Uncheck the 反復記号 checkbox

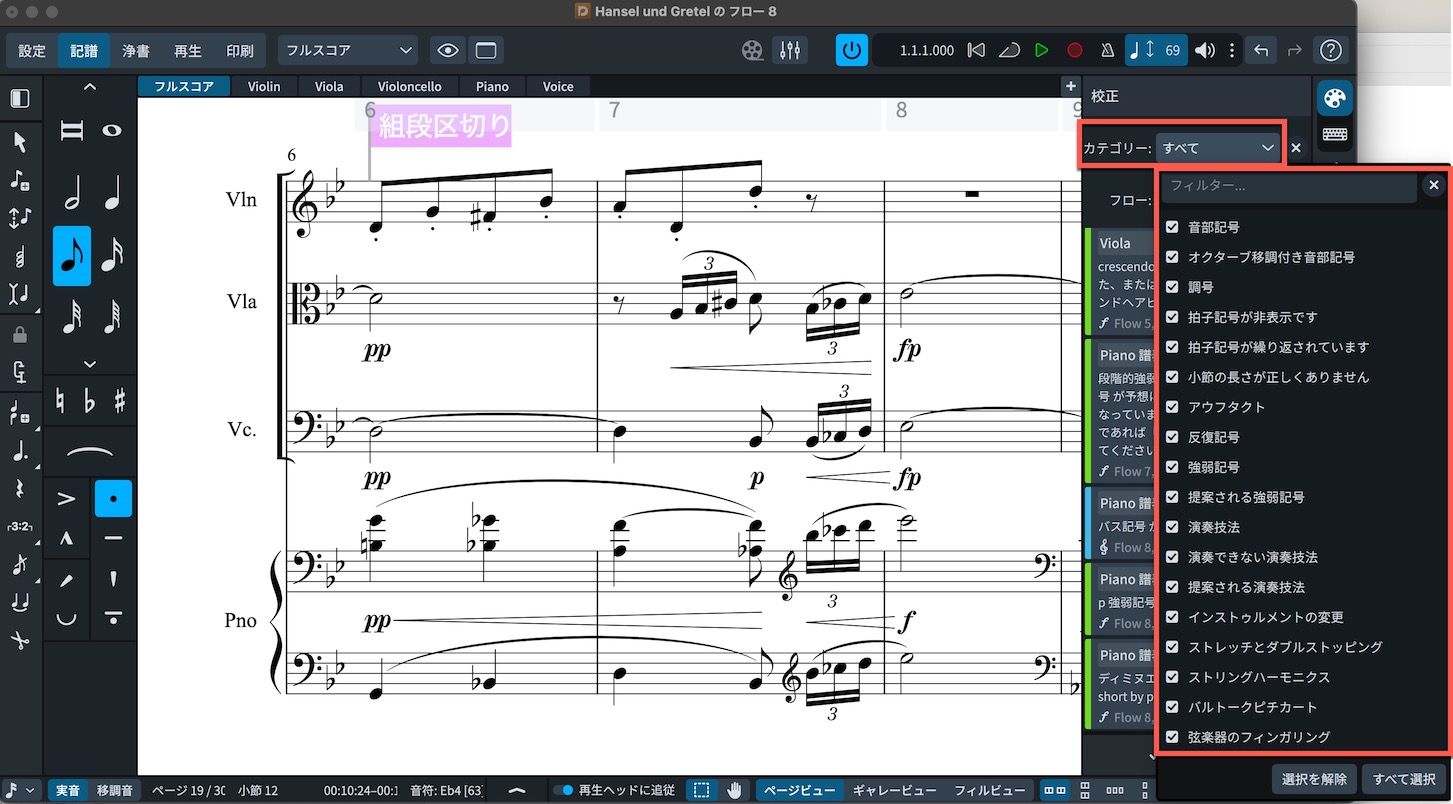(x=1172, y=437)
